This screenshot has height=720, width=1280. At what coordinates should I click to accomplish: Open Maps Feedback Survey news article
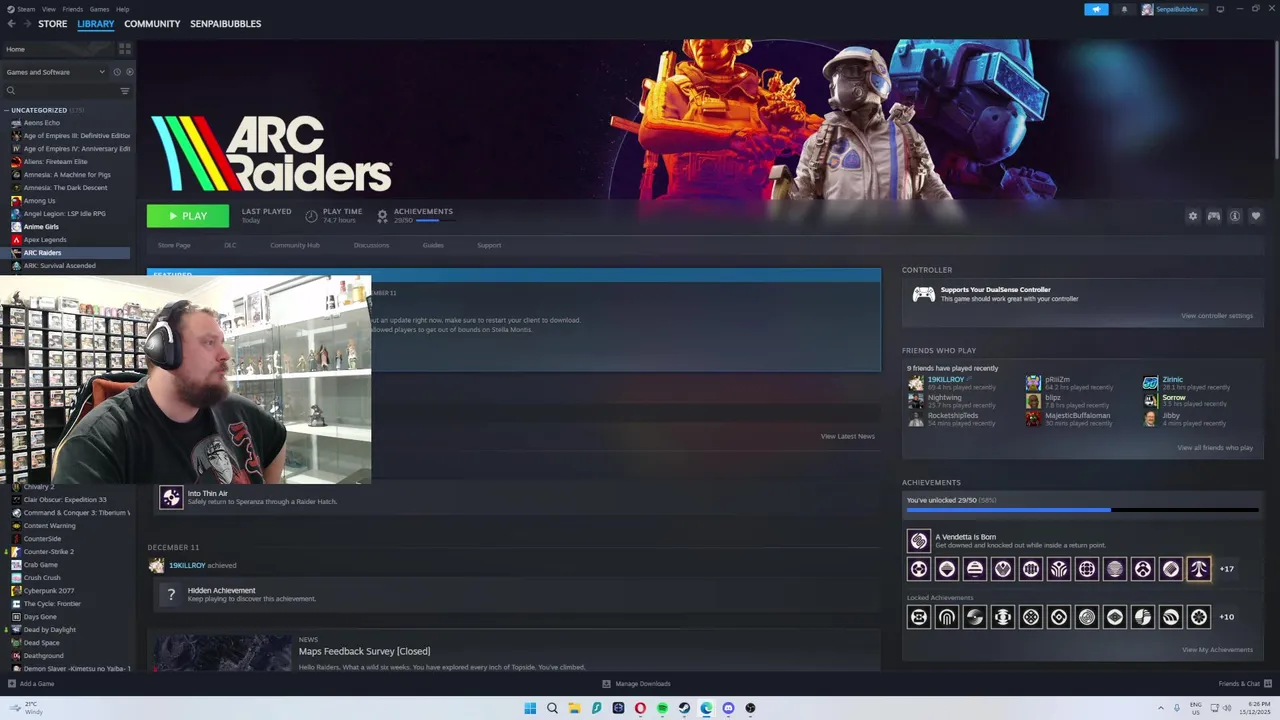point(364,651)
